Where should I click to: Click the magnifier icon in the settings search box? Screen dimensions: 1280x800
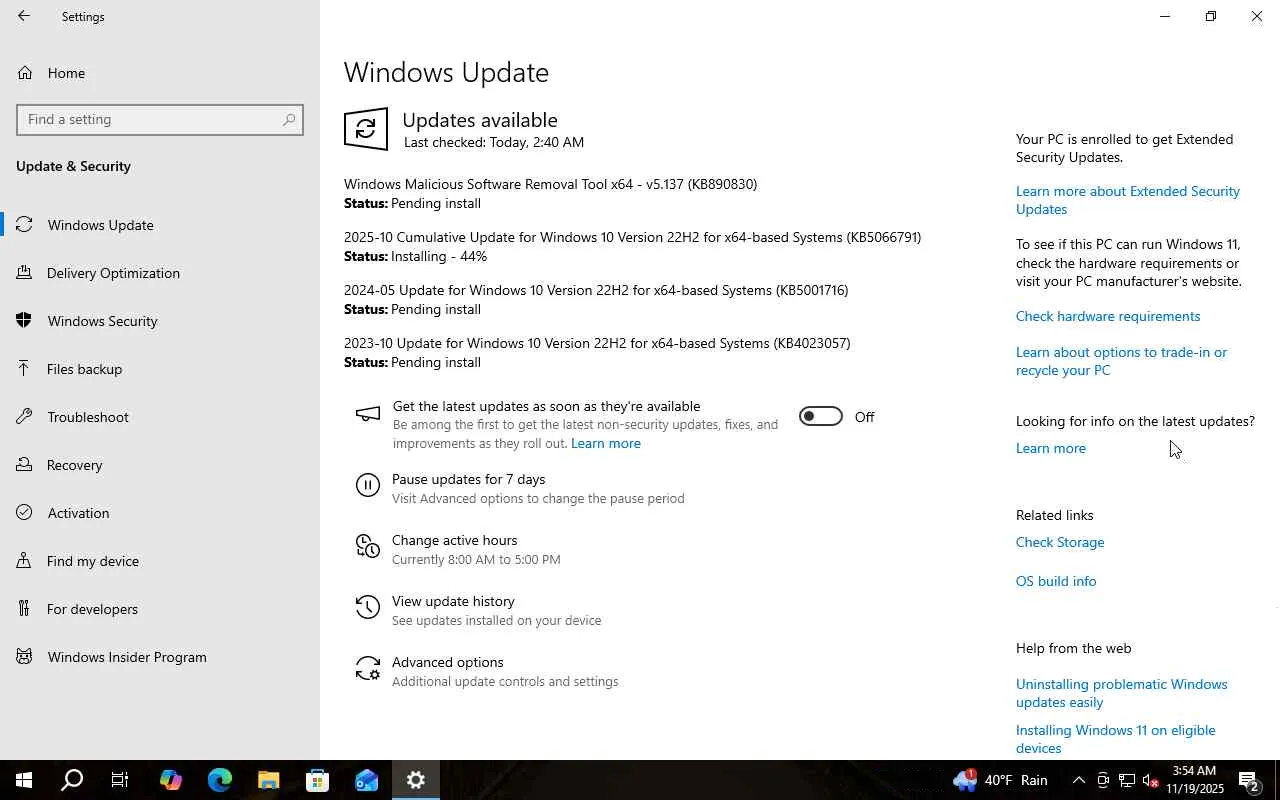(289, 119)
